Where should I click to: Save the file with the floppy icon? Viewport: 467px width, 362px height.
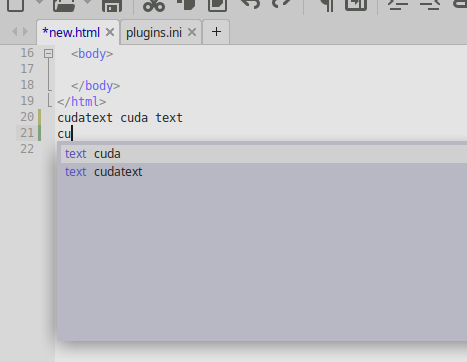click(x=112, y=5)
